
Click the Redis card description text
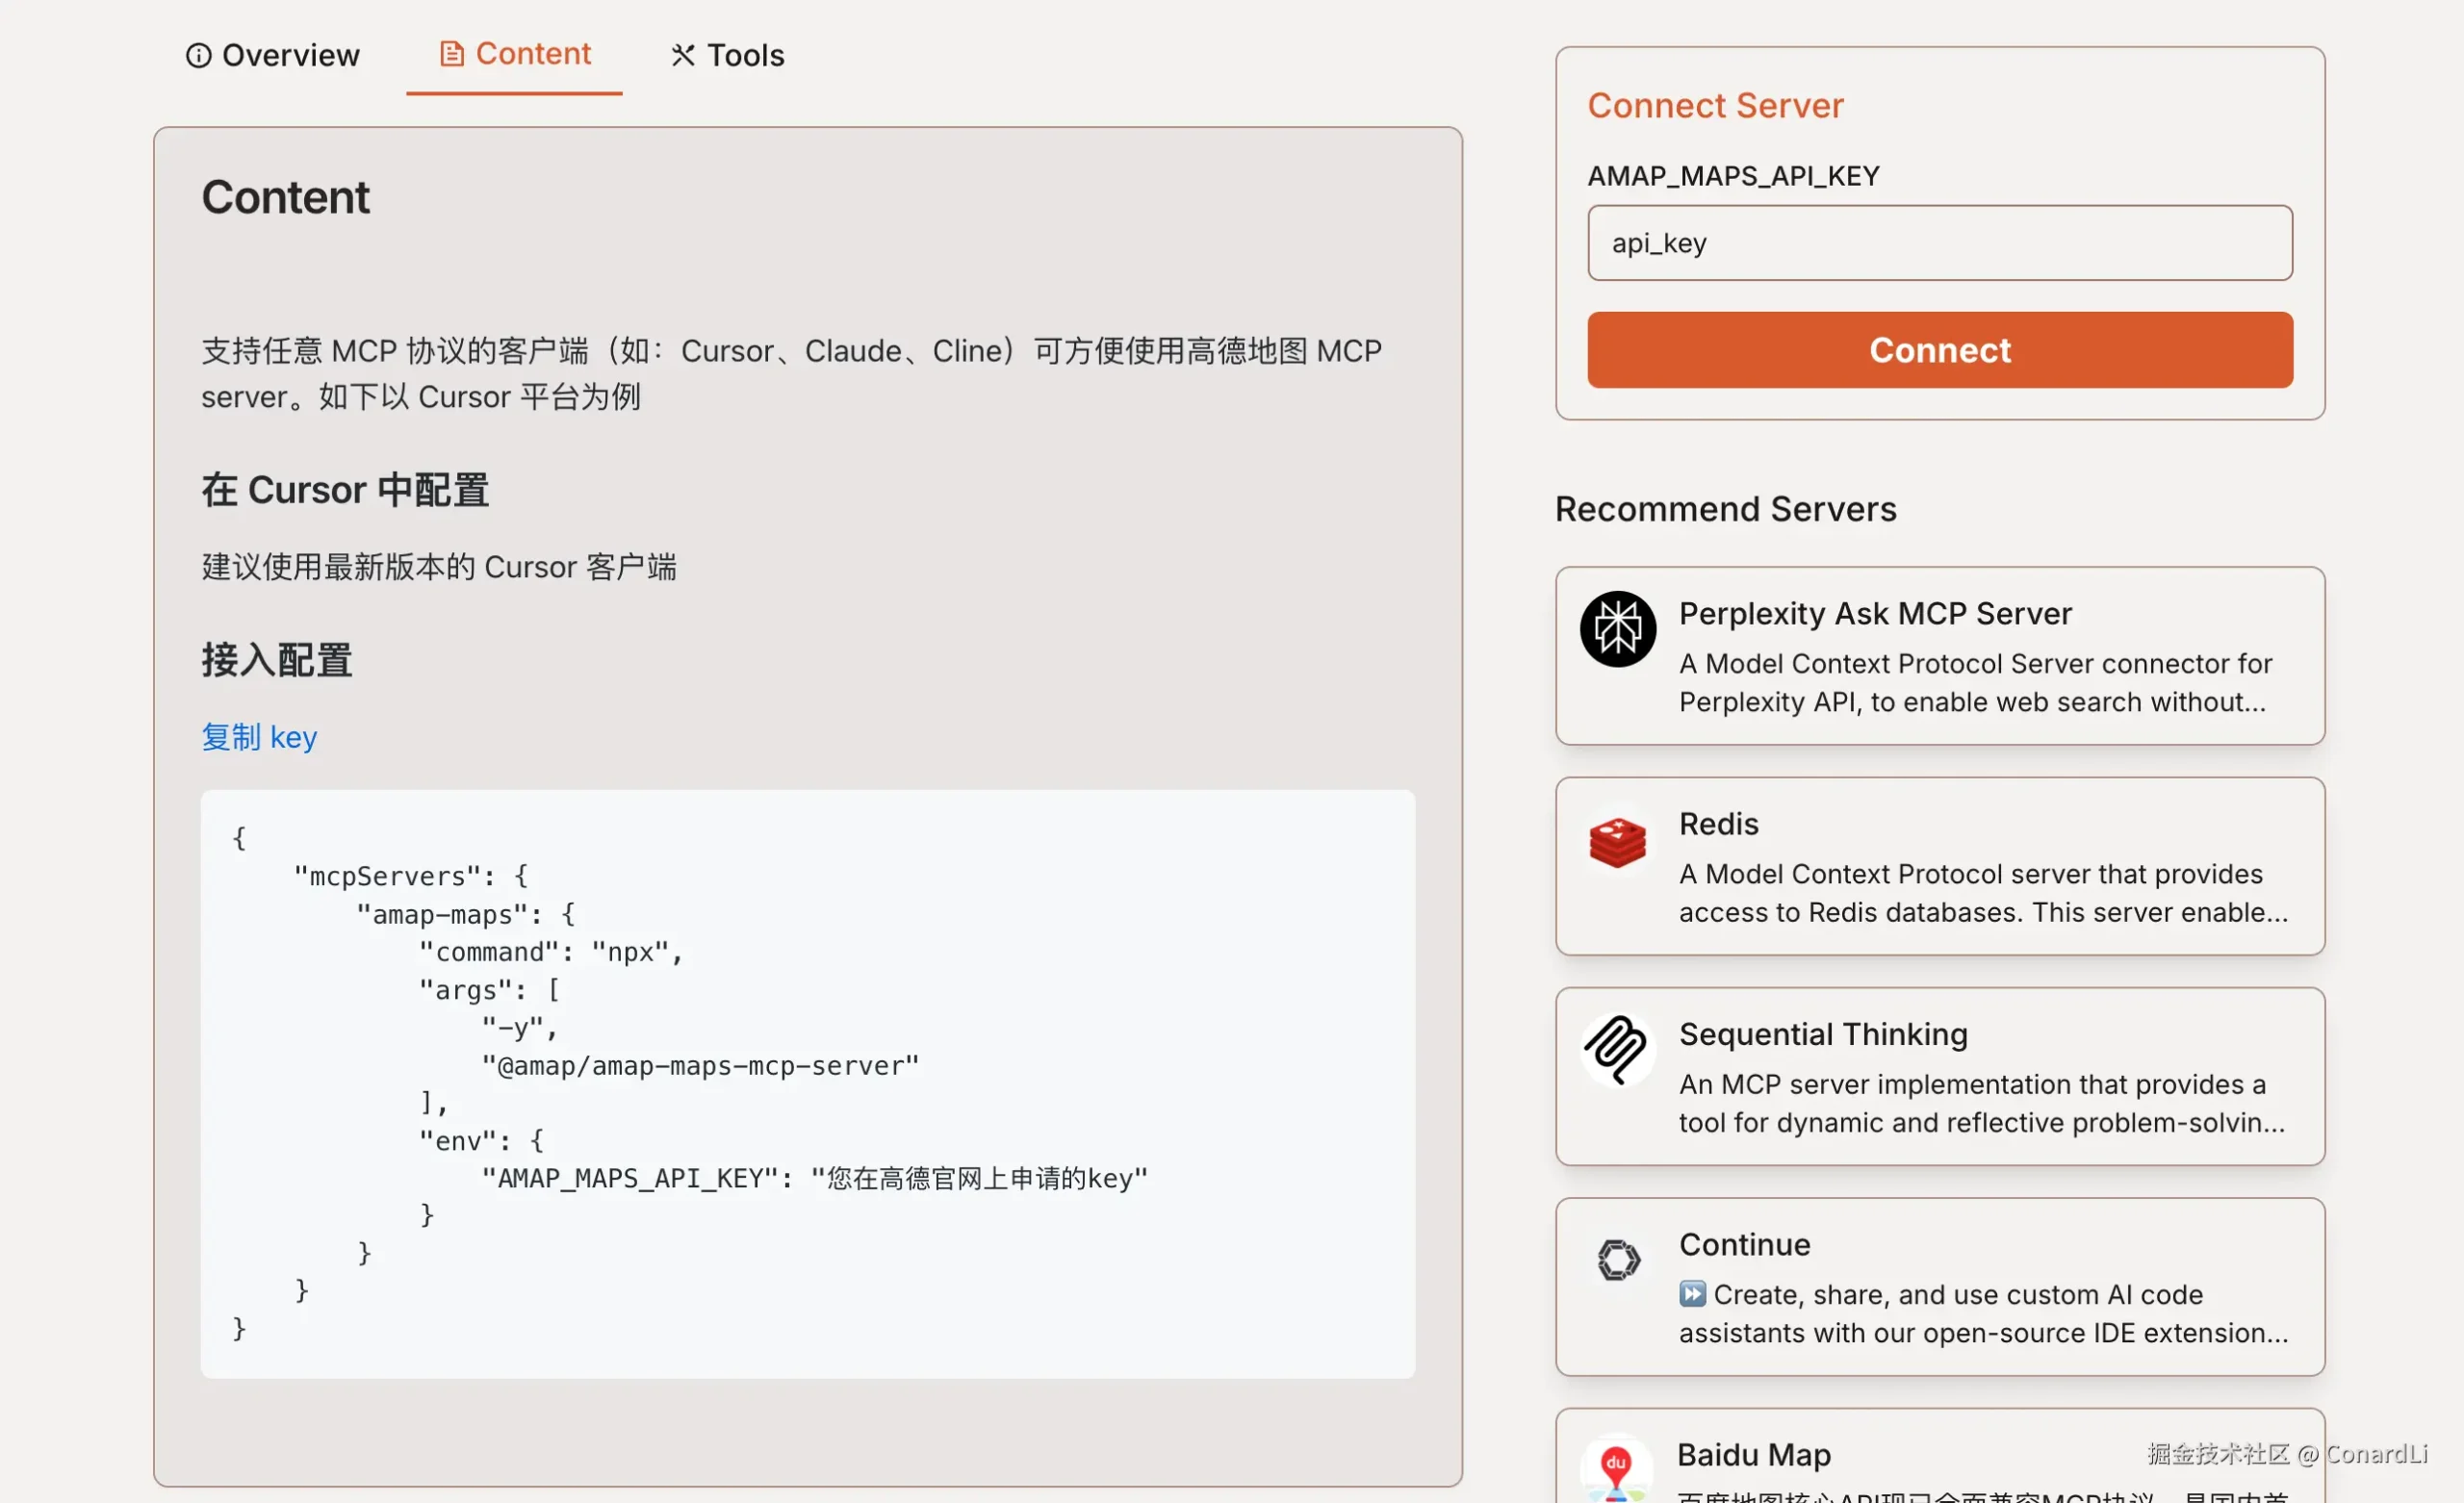(x=1983, y=893)
